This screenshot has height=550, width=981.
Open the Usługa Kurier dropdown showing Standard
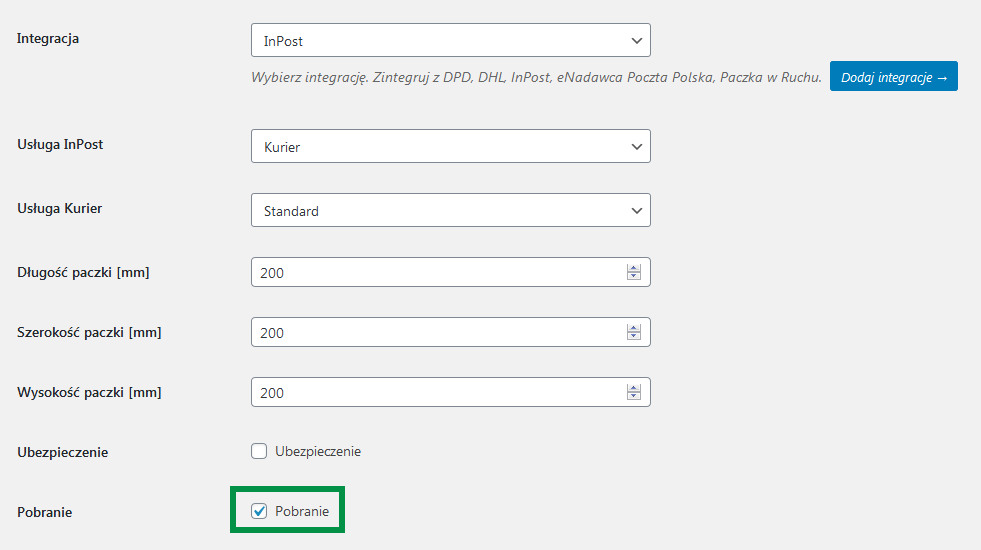pos(450,210)
